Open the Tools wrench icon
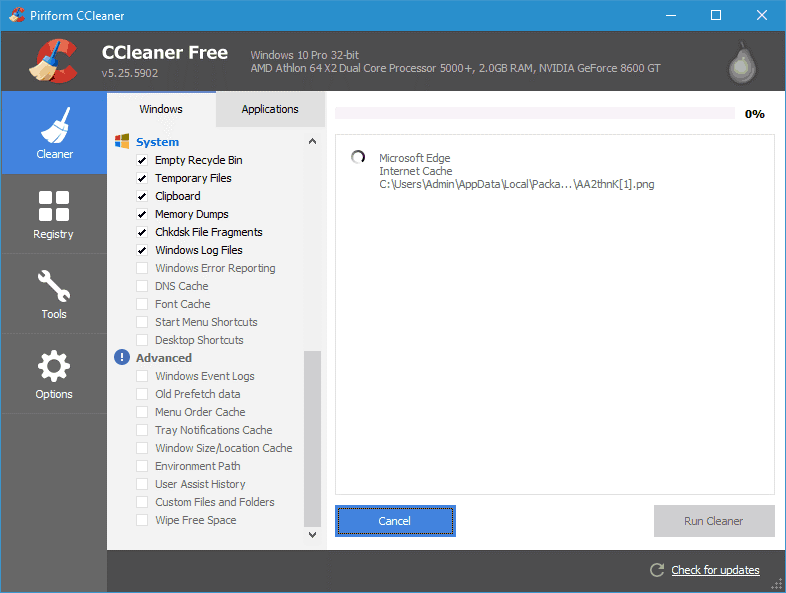 tap(53, 287)
